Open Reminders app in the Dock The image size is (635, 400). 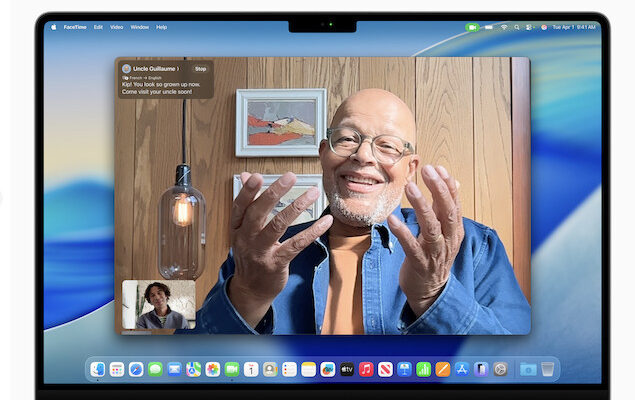pyautogui.click(x=289, y=369)
